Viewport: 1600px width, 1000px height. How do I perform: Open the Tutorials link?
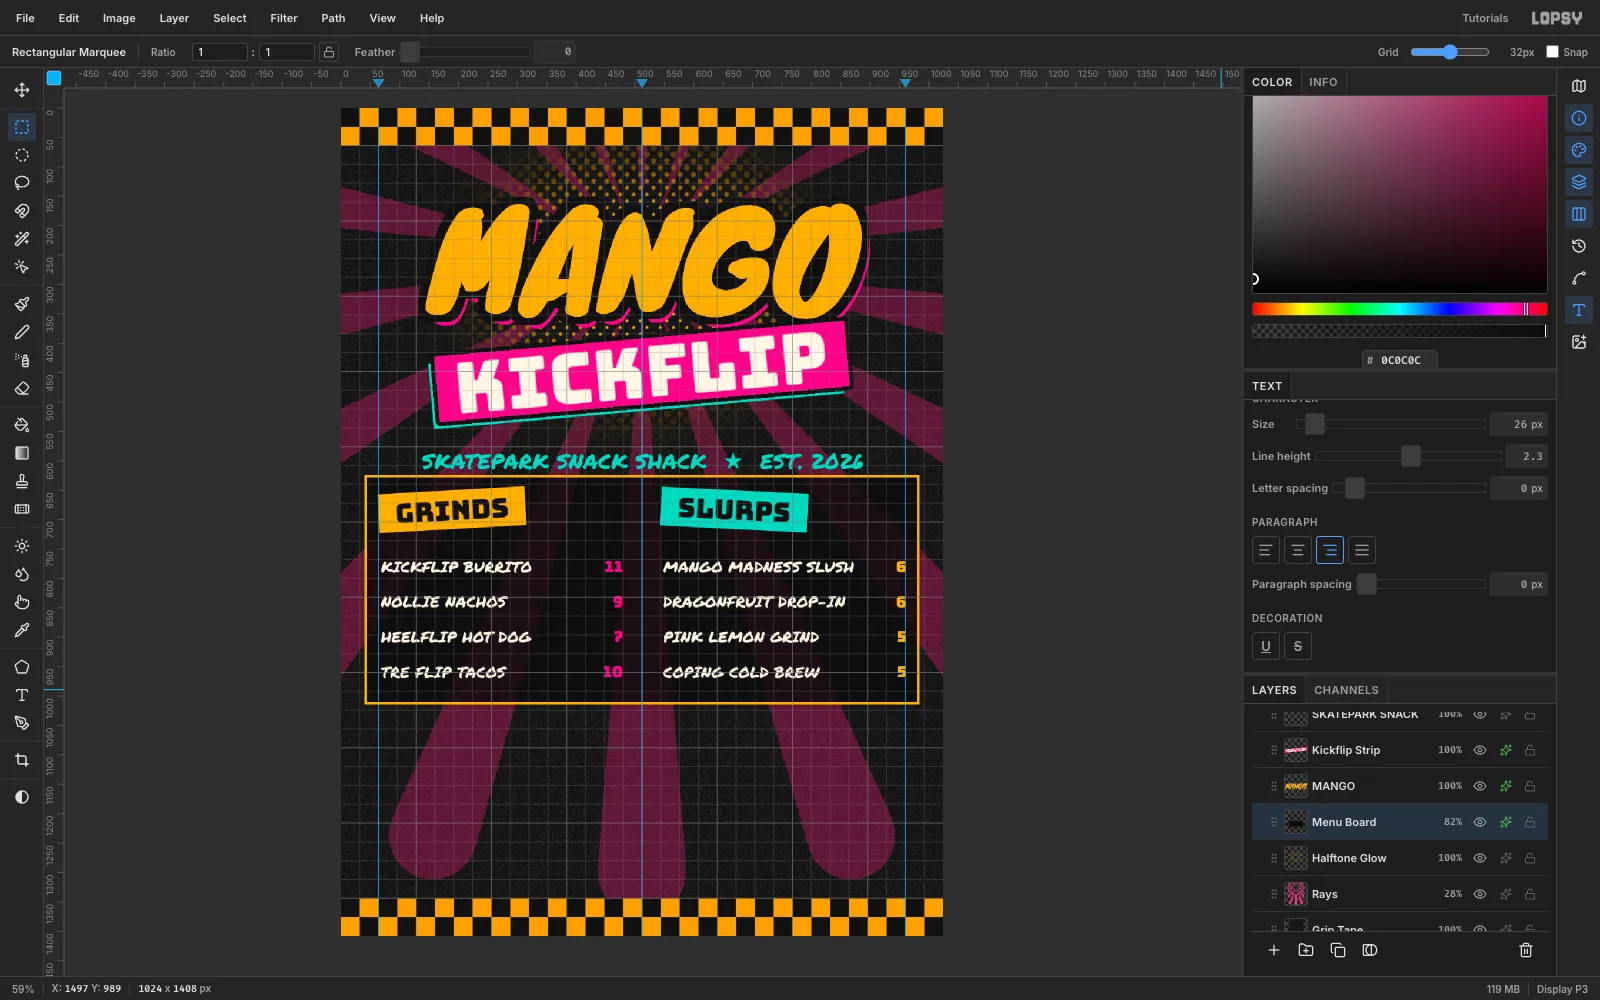(x=1485, y=18)
